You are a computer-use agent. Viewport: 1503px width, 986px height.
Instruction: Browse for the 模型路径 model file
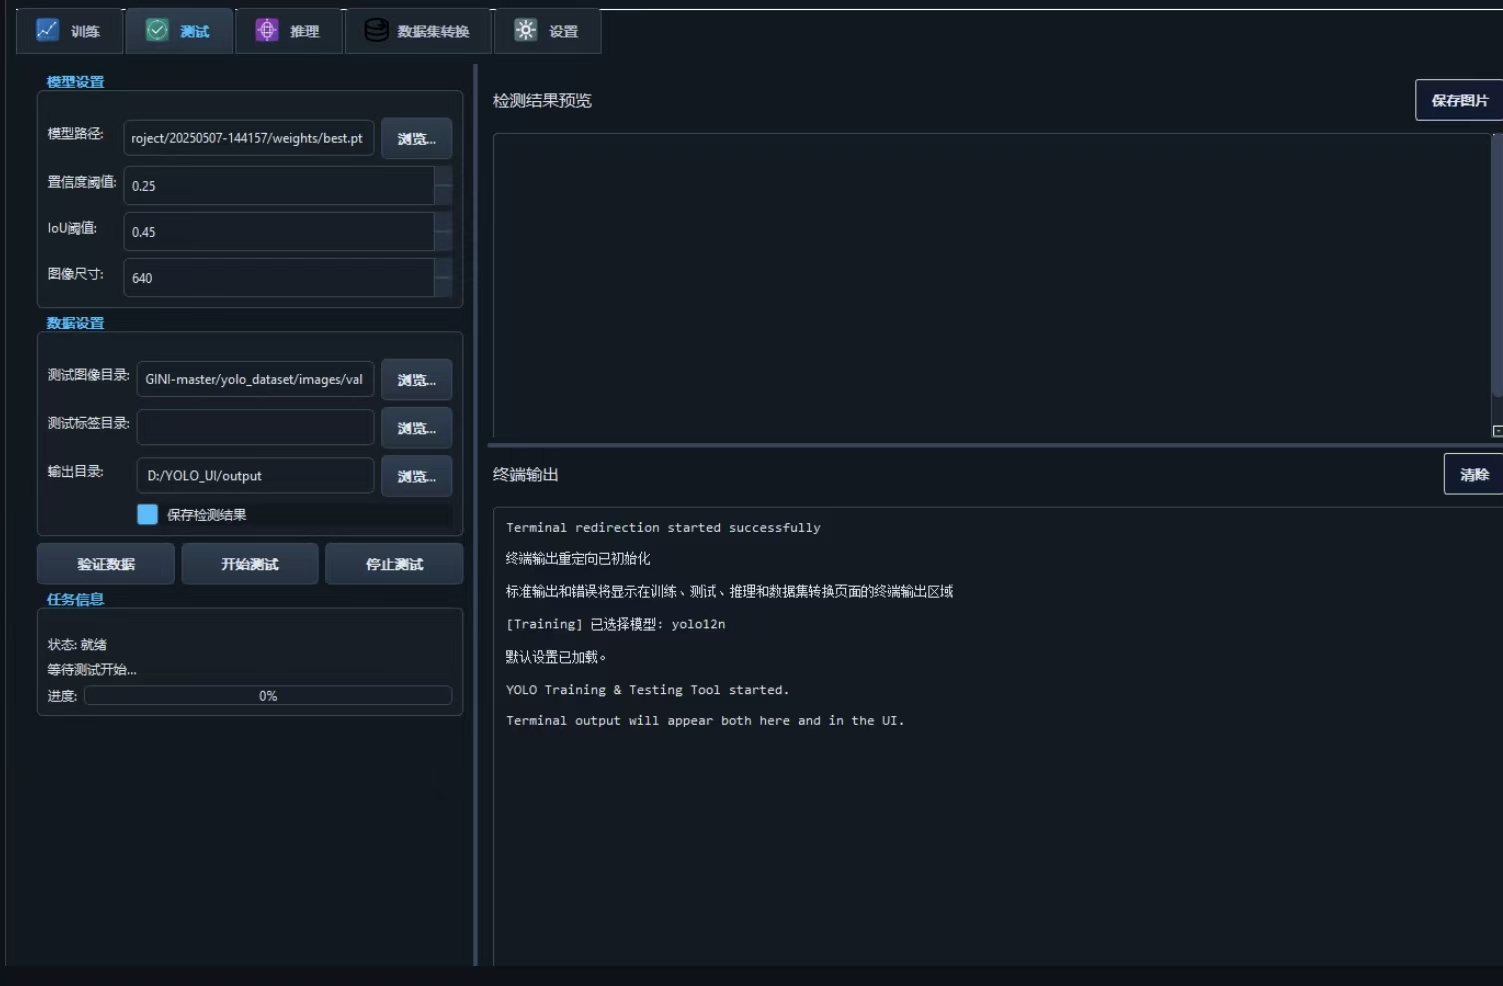point(416,139)
